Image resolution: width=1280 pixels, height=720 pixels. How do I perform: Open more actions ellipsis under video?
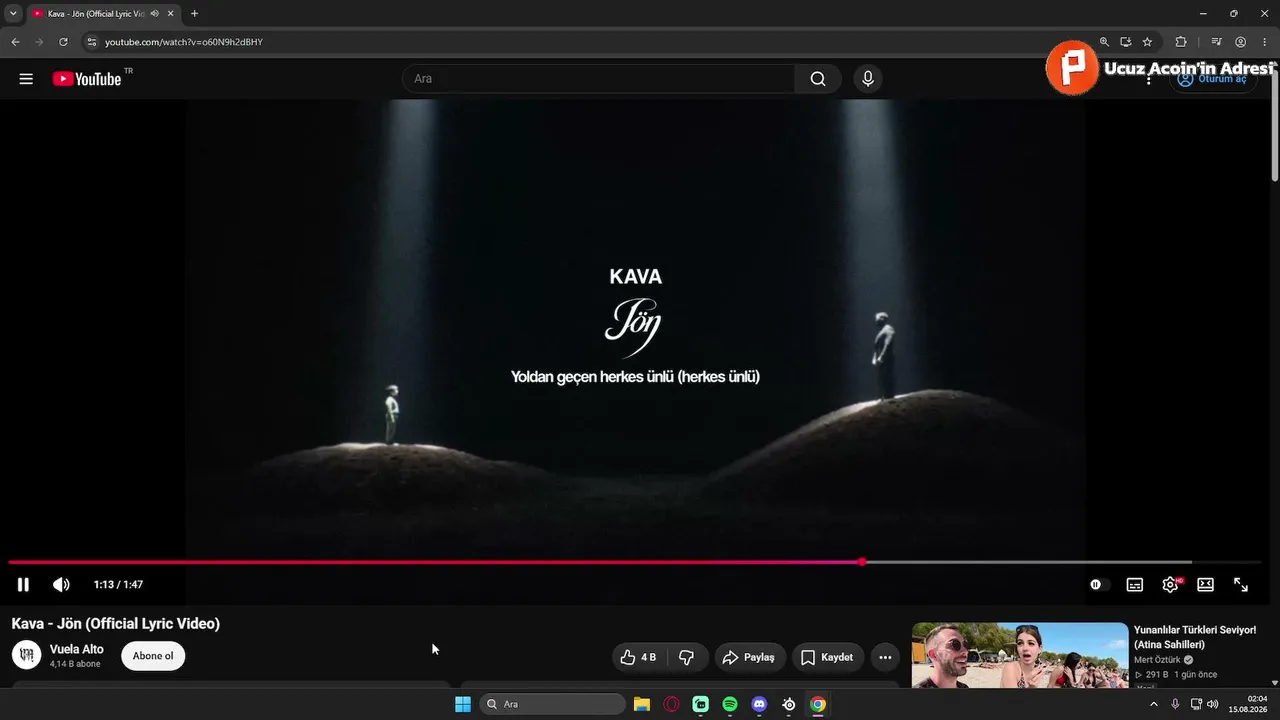[x=885, y=657]
